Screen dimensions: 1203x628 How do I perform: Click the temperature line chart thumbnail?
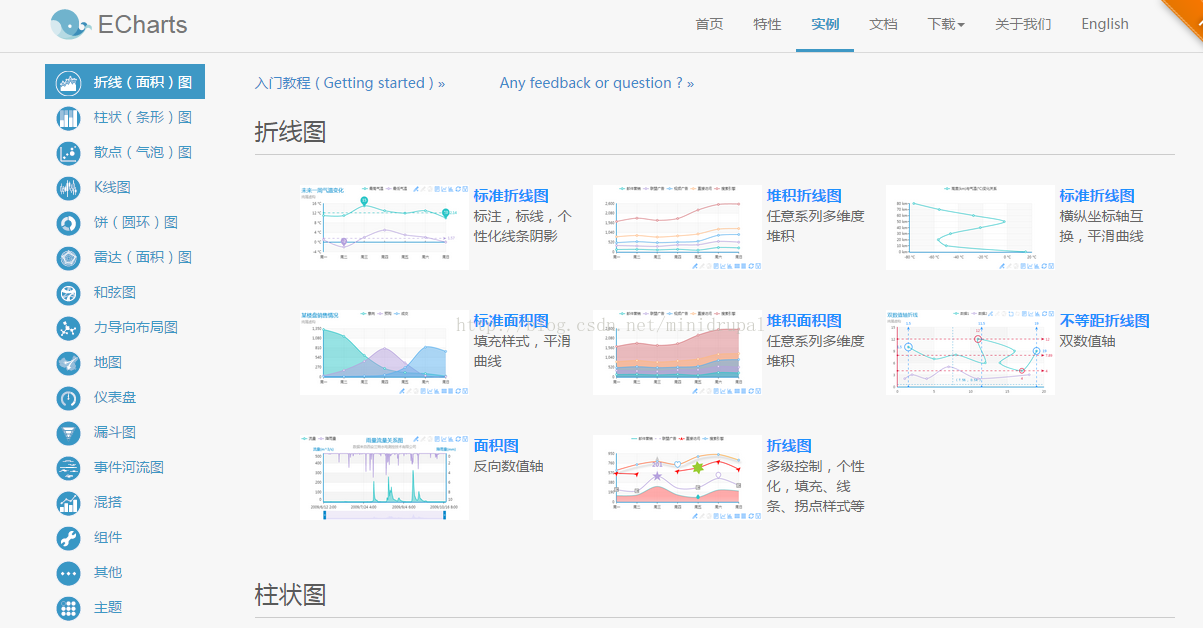click(x=384, y=227)
